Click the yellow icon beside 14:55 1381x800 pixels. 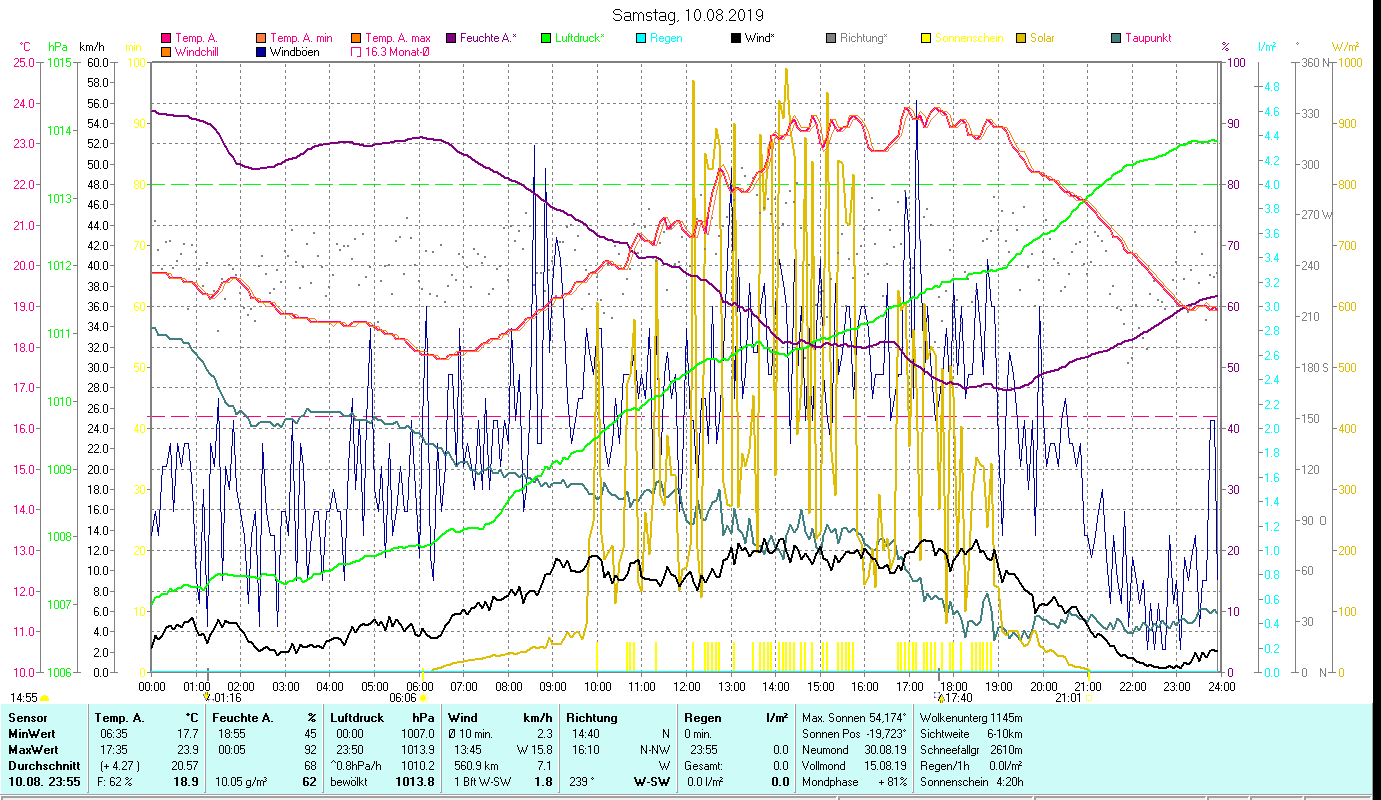[x=45, y=698]
